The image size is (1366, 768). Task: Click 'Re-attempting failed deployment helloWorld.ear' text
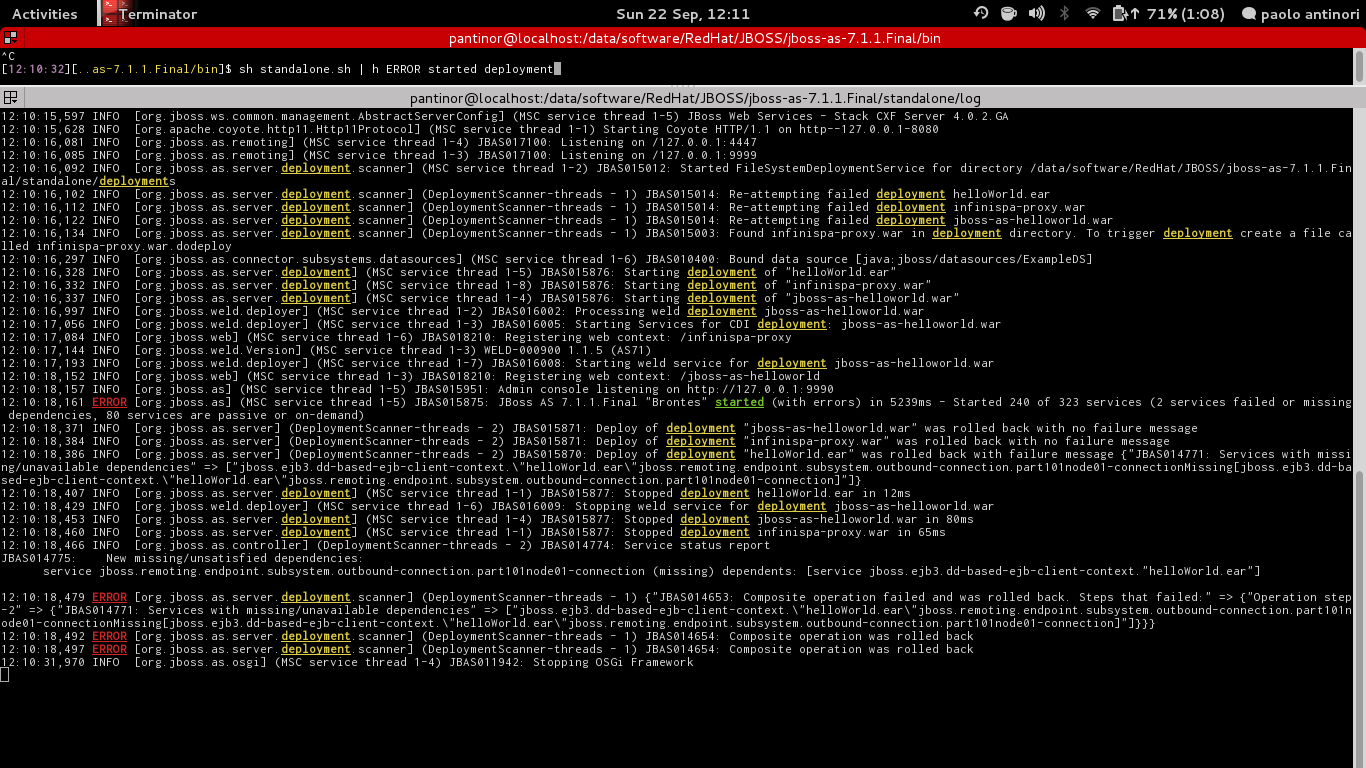(x=889, y=194)
